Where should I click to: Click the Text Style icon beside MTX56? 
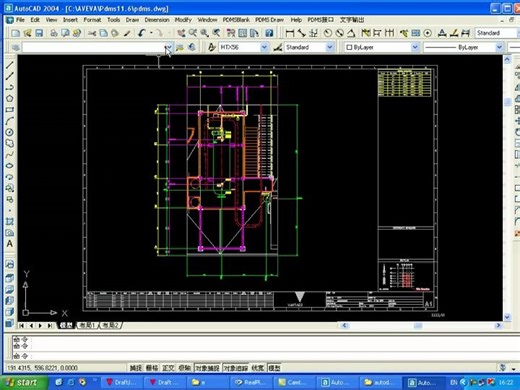click(x=212, y=47)
